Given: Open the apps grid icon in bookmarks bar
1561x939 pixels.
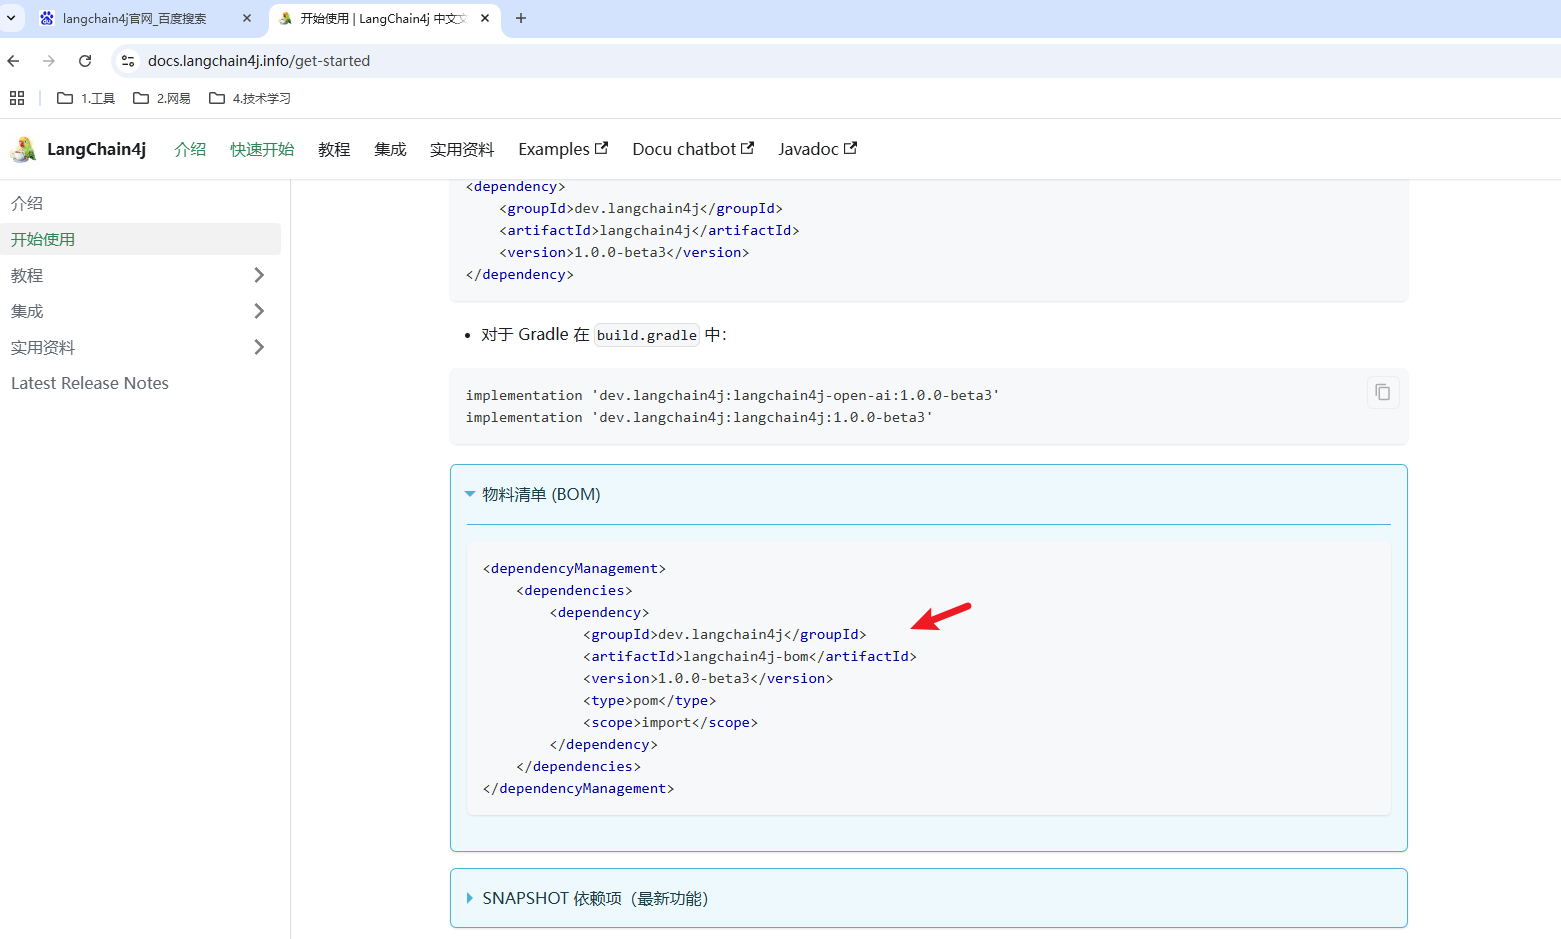Looking at the screenshot, I should tap(17, 98).
